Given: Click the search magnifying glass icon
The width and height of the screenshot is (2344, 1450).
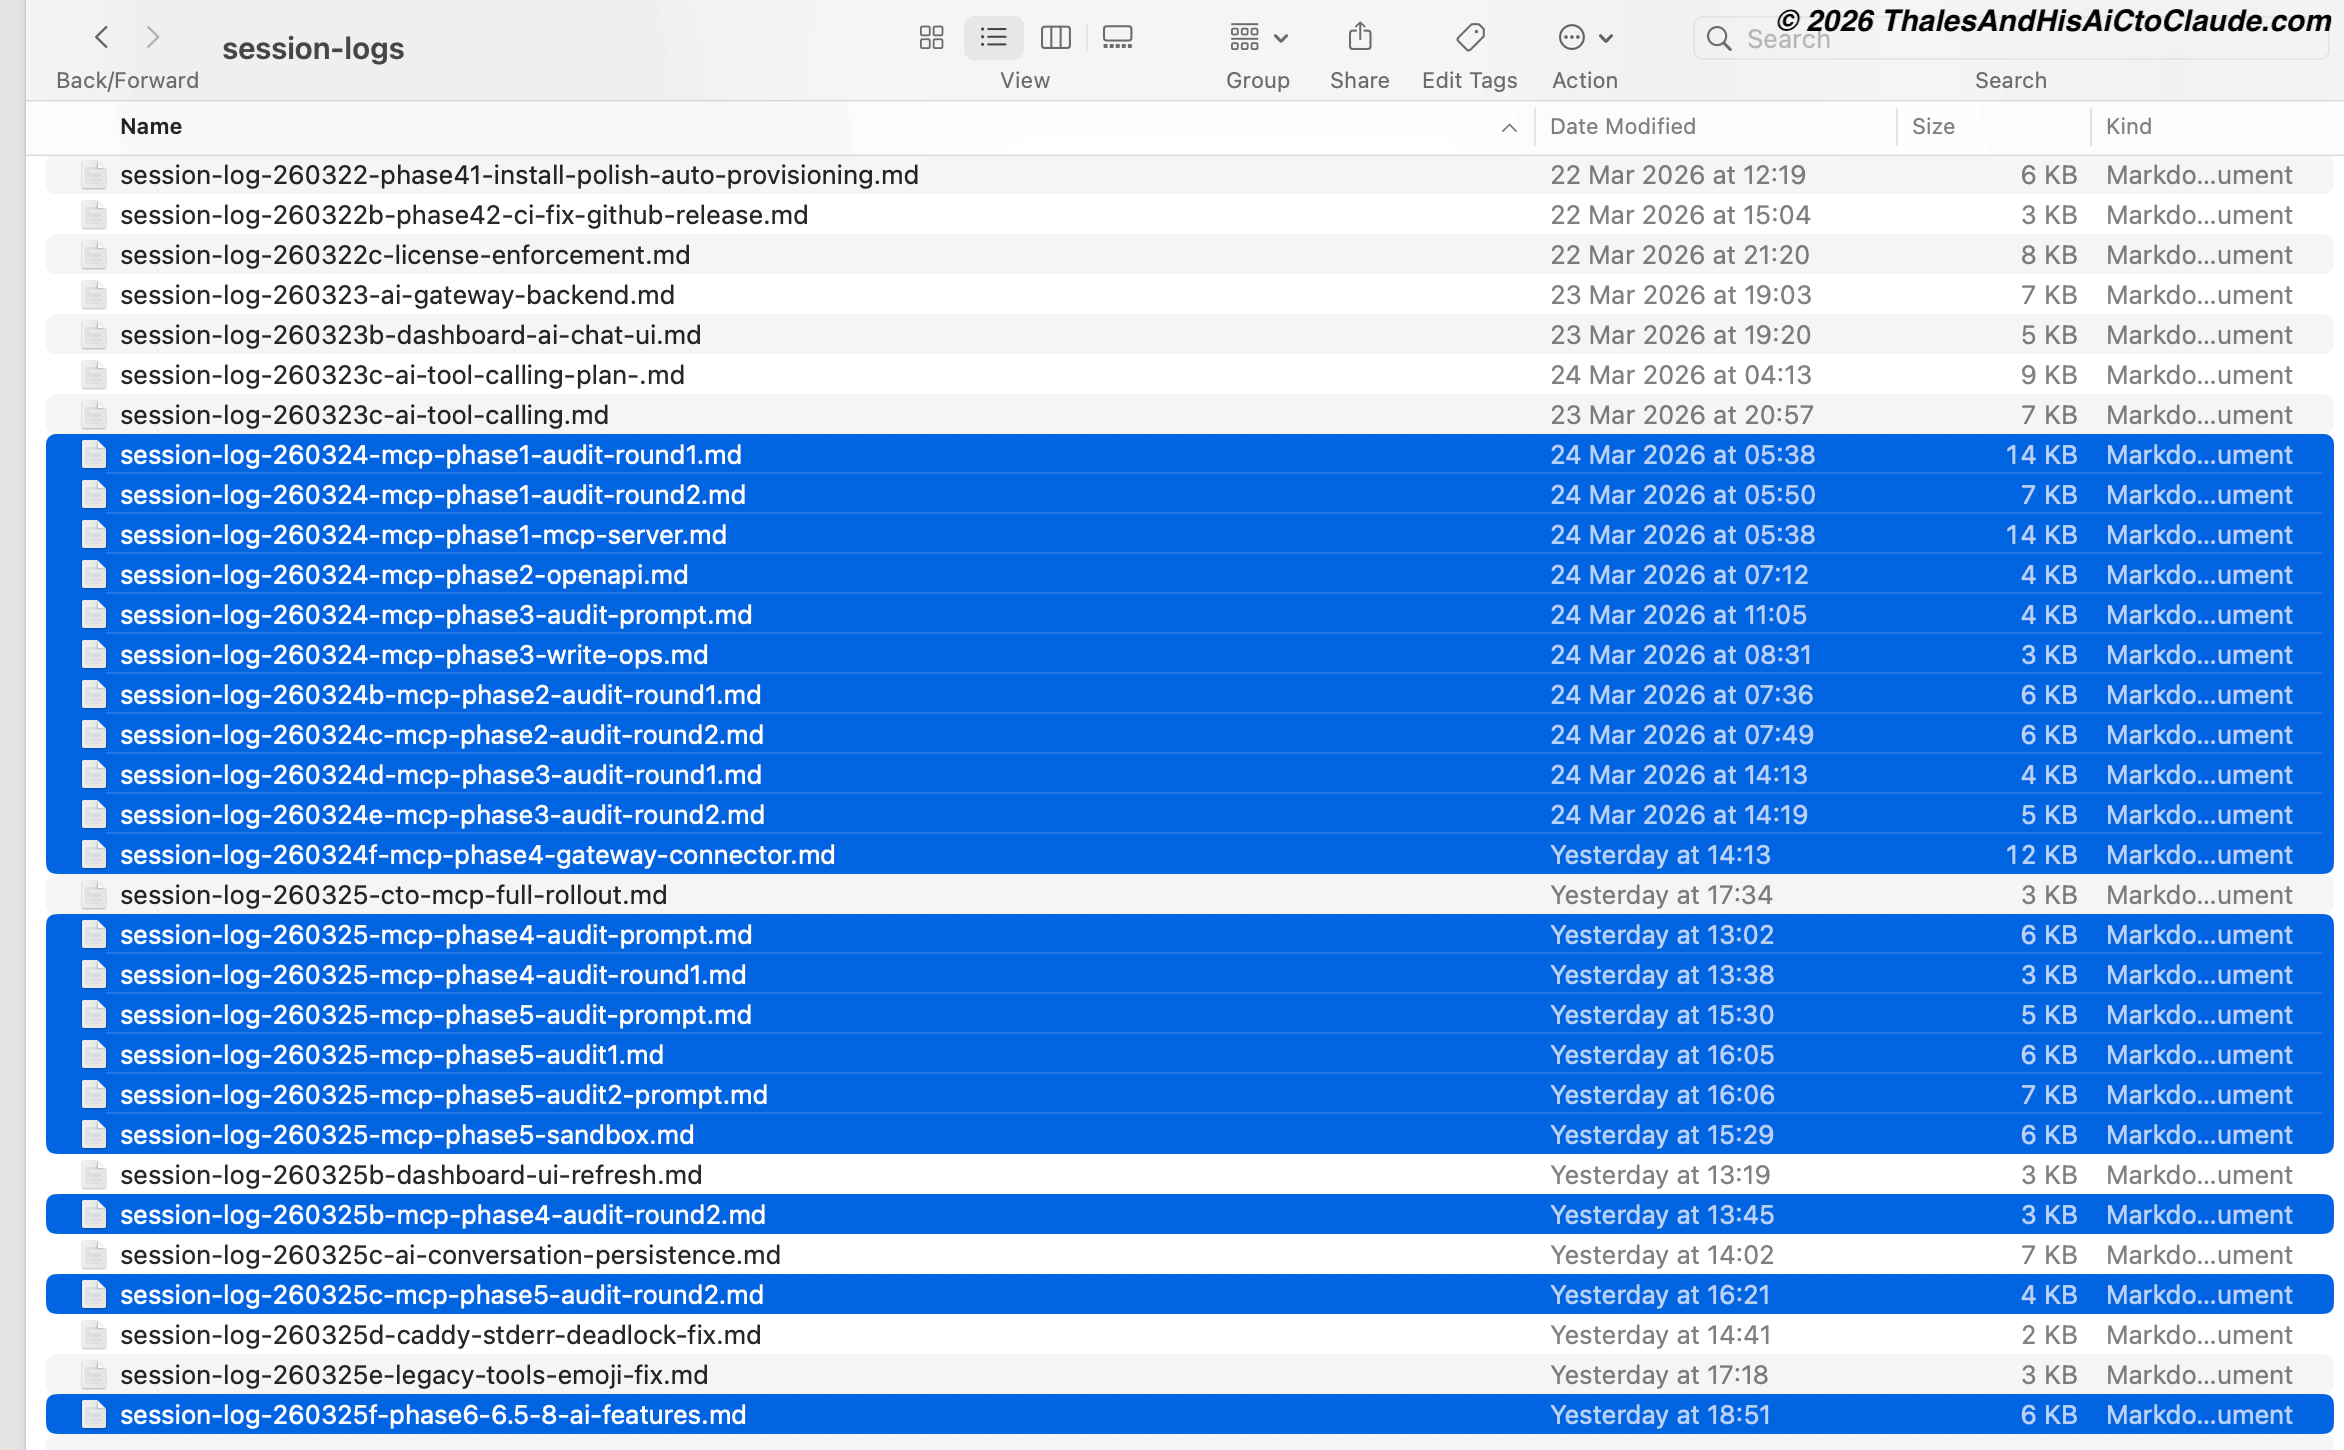Looking at the screenshot, I should point(1719,39).
